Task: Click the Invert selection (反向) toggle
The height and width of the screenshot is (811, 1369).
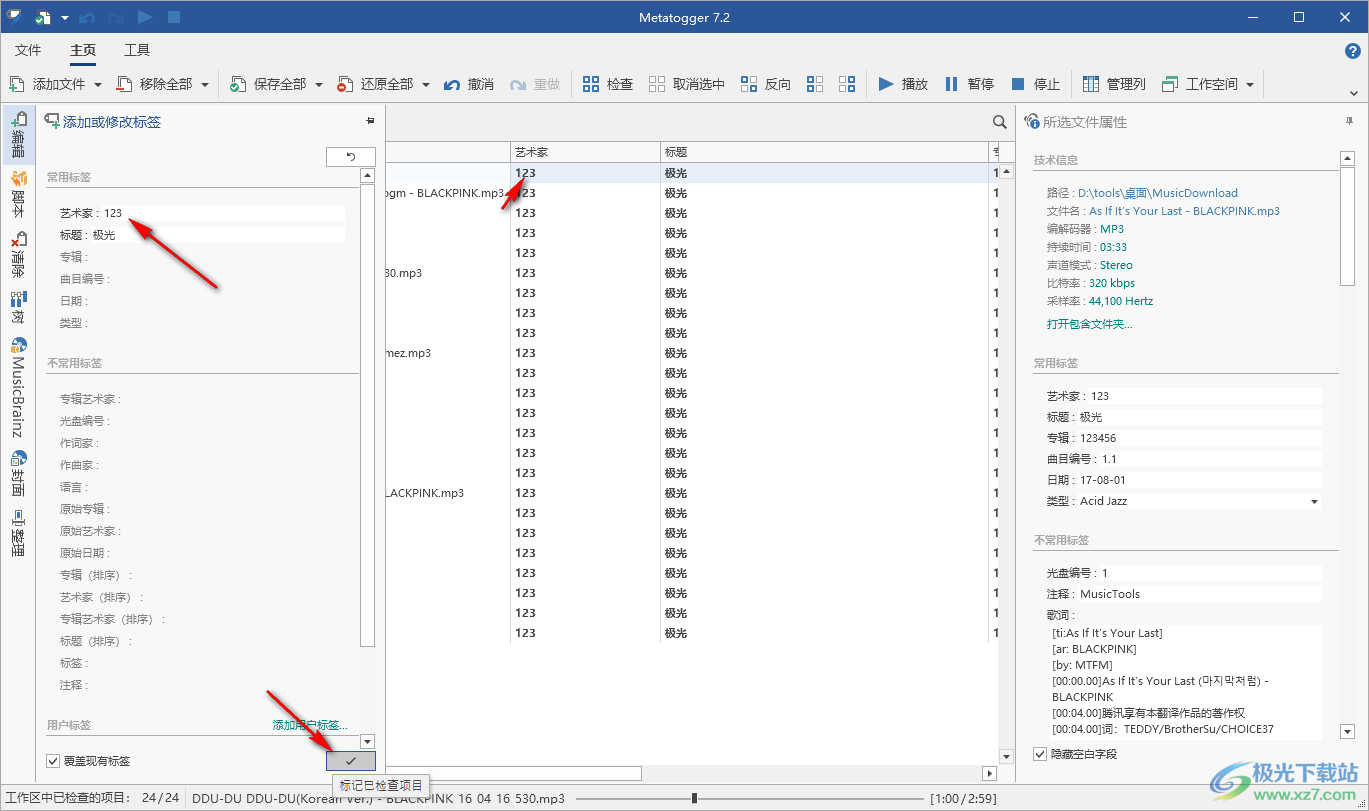Action: tap(749, 84)
